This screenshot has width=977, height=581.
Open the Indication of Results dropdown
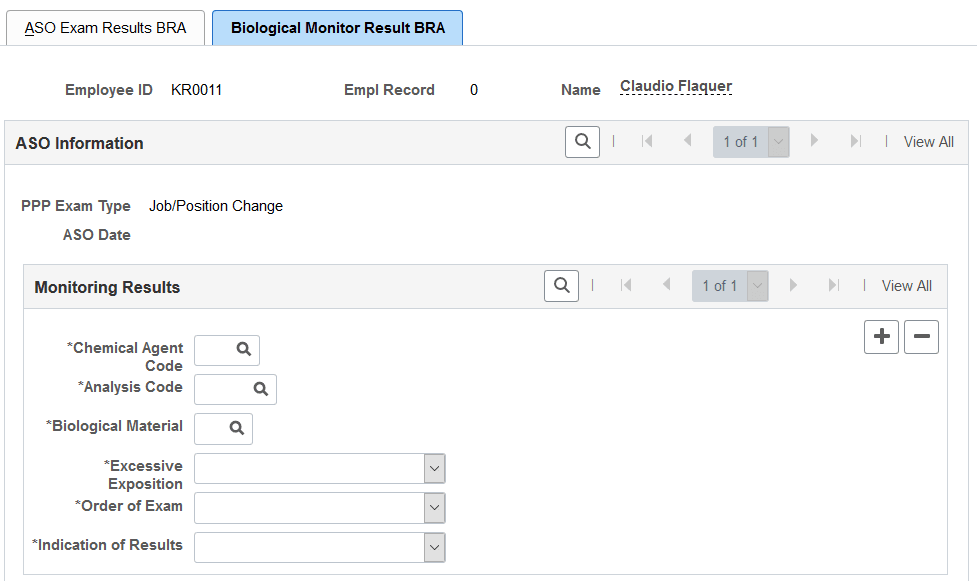[x=434, y=547]
